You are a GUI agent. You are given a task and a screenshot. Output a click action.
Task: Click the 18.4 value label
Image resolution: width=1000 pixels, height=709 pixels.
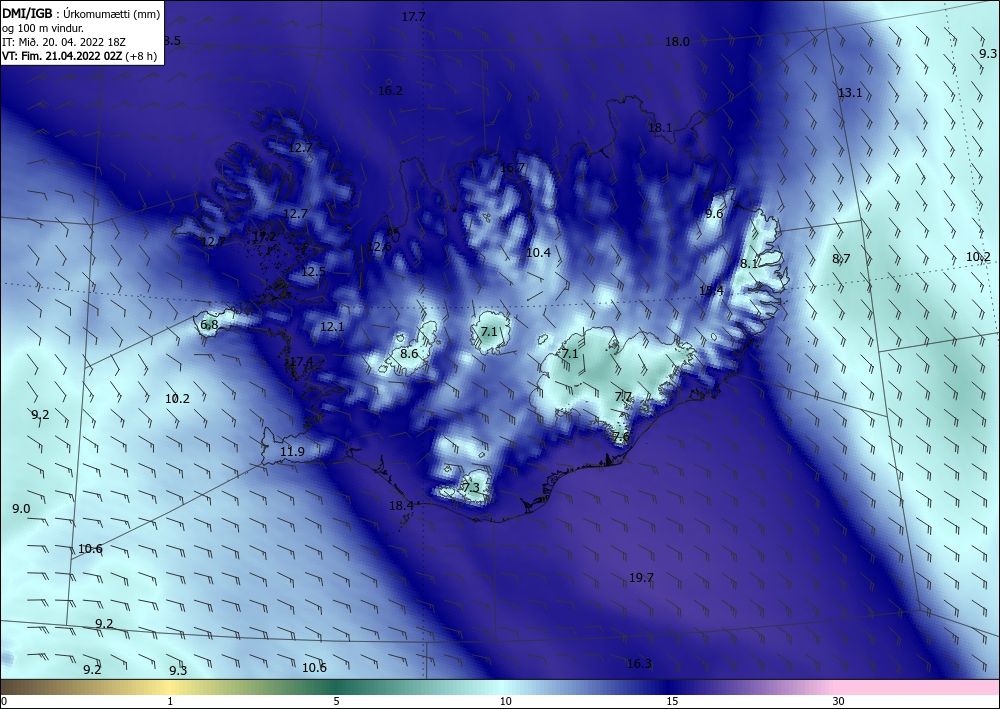click(401, 506)
